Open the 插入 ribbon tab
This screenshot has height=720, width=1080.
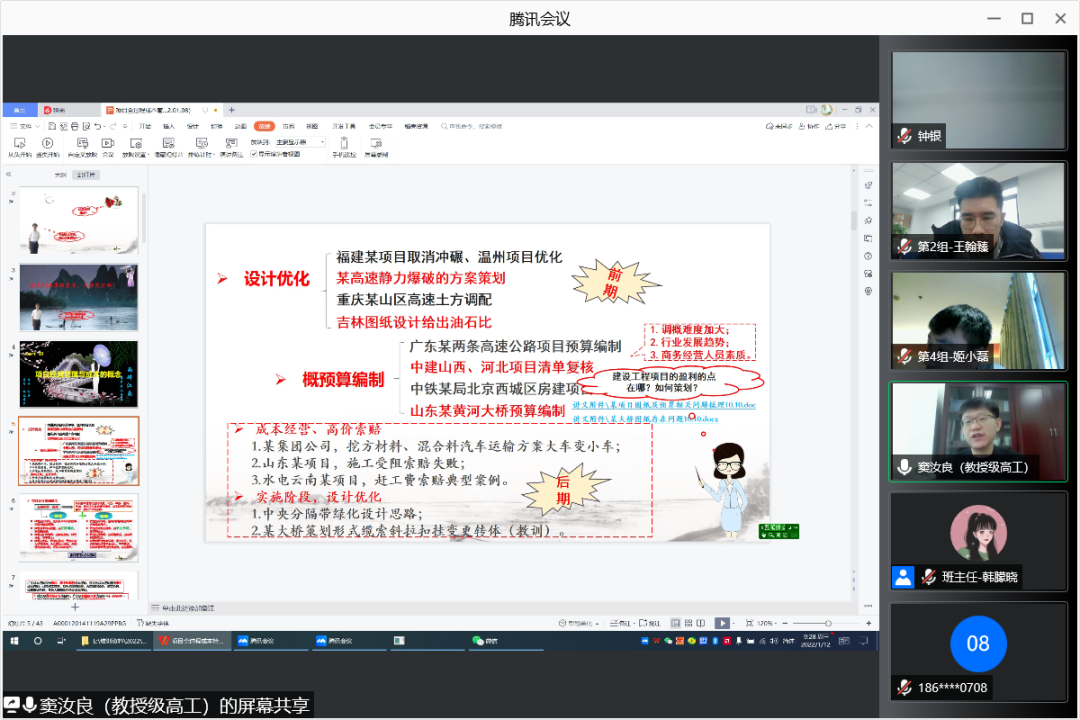tap(169, 126)
